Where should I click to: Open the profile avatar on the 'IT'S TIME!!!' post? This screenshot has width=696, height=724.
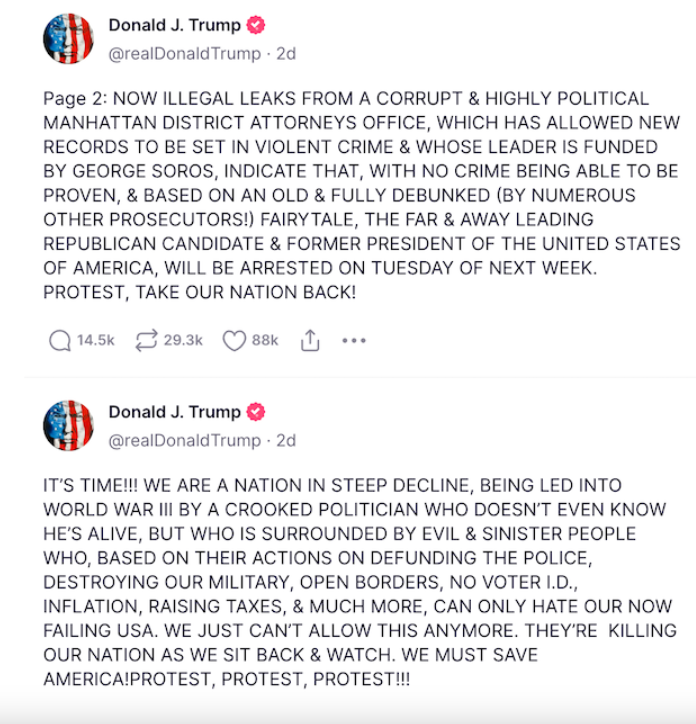68,426
